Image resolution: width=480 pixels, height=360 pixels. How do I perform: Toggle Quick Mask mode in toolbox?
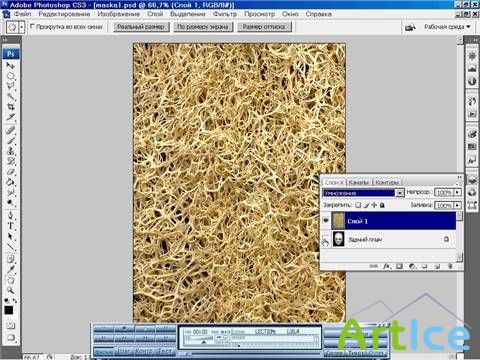10,326
